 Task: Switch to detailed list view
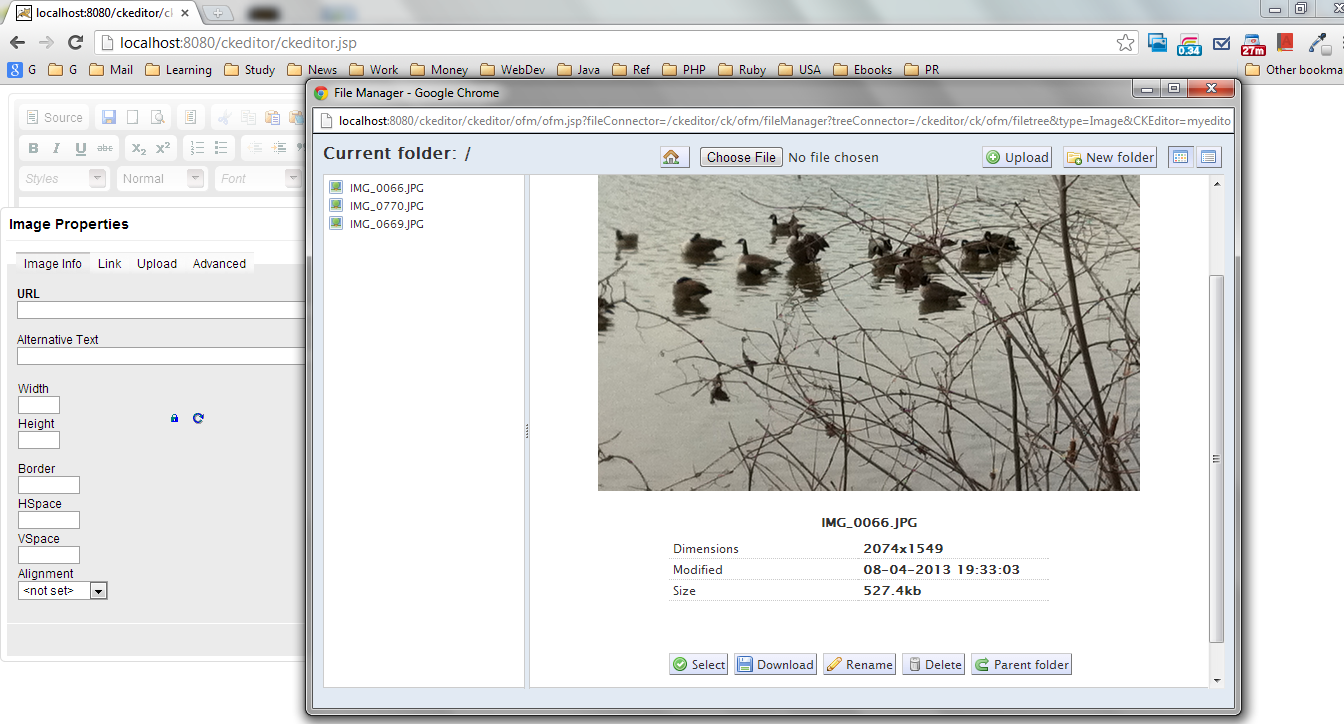point(1208,156)
